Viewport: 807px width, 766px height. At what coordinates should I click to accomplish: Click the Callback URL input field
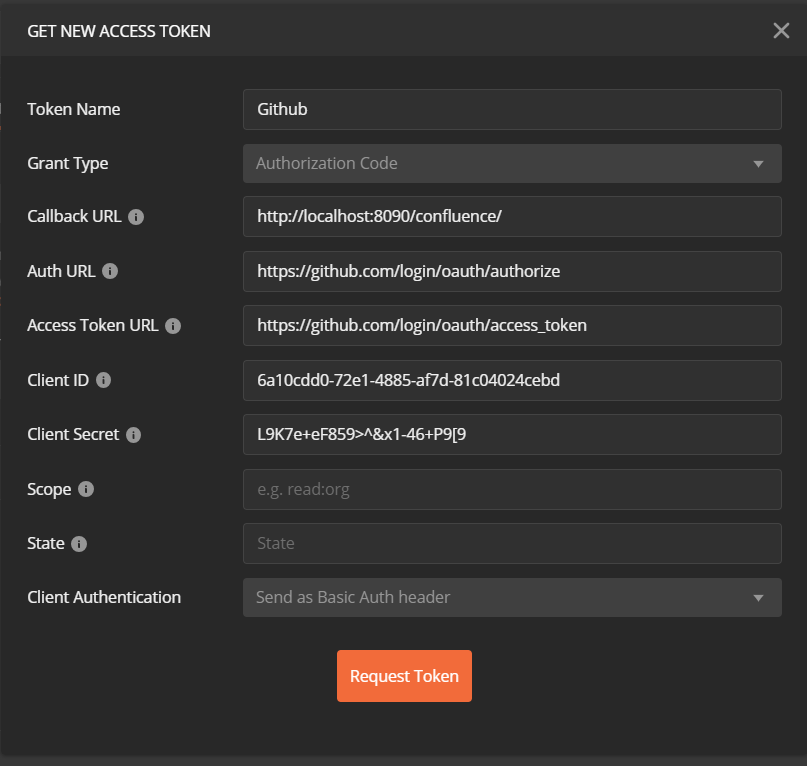click(x=512, y=217)
